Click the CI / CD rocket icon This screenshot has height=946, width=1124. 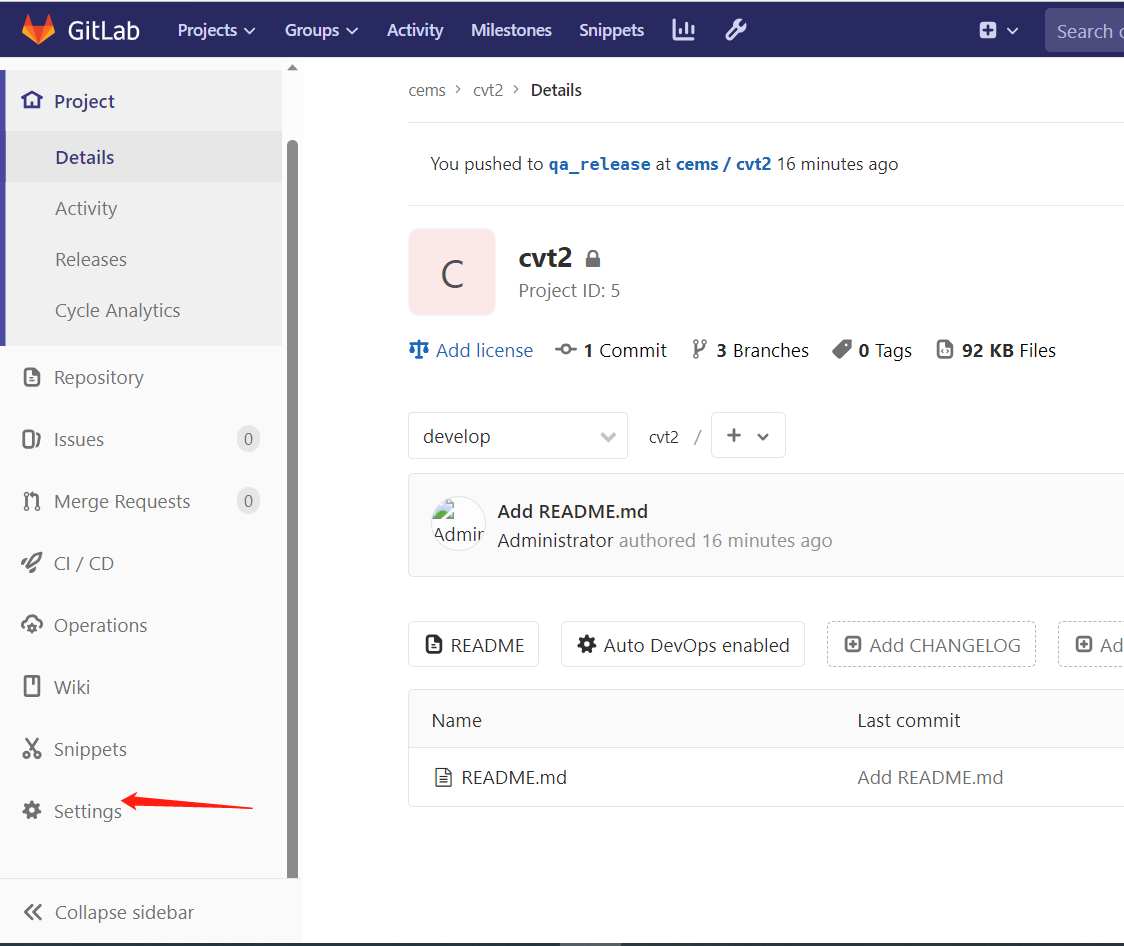(x=32, y=563)
